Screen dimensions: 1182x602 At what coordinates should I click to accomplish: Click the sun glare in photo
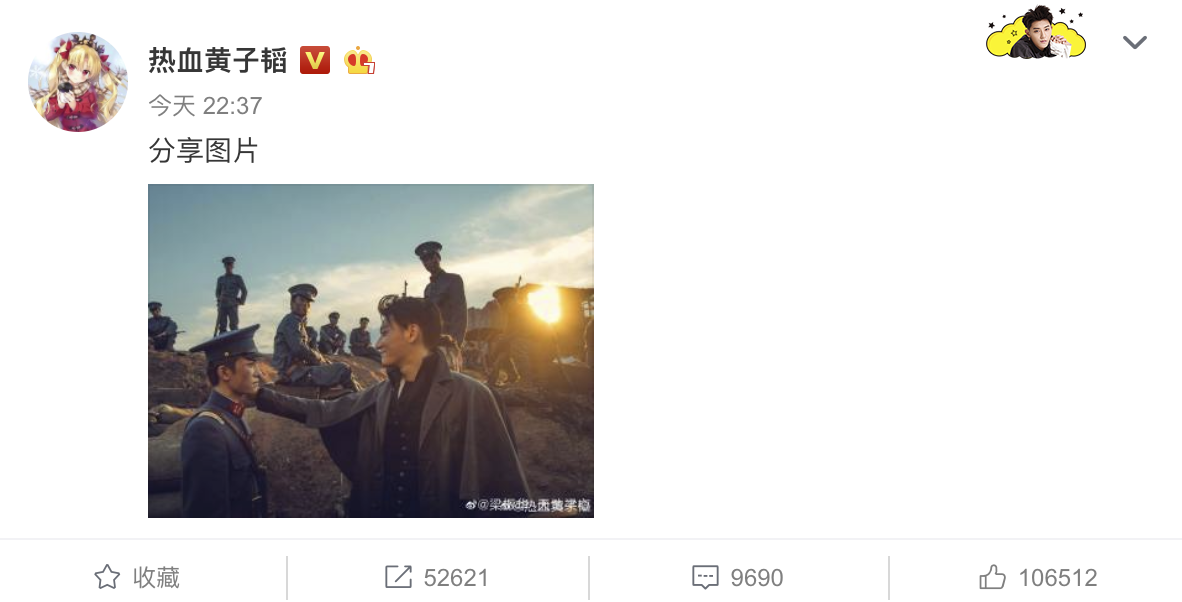(544, 304)
